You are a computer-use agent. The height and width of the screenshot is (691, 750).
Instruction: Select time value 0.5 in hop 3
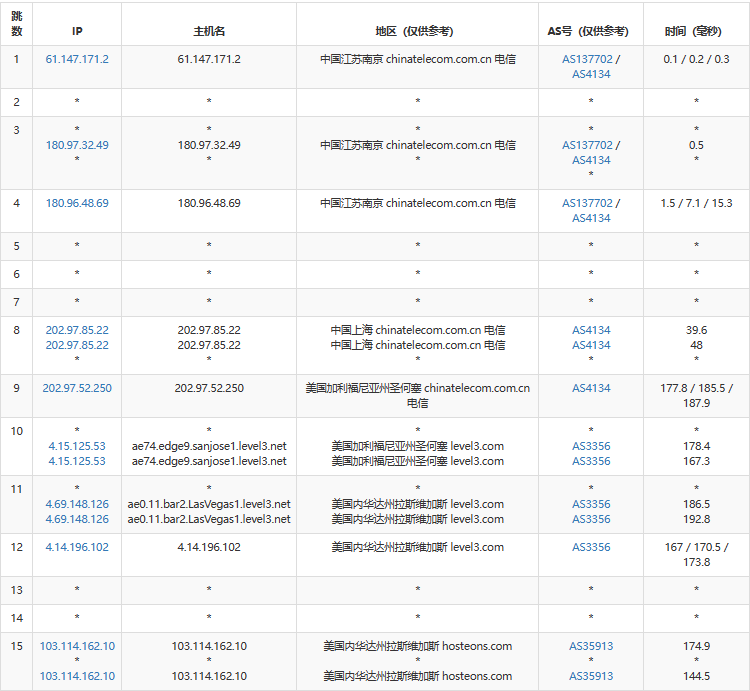[x=696, y=145]
